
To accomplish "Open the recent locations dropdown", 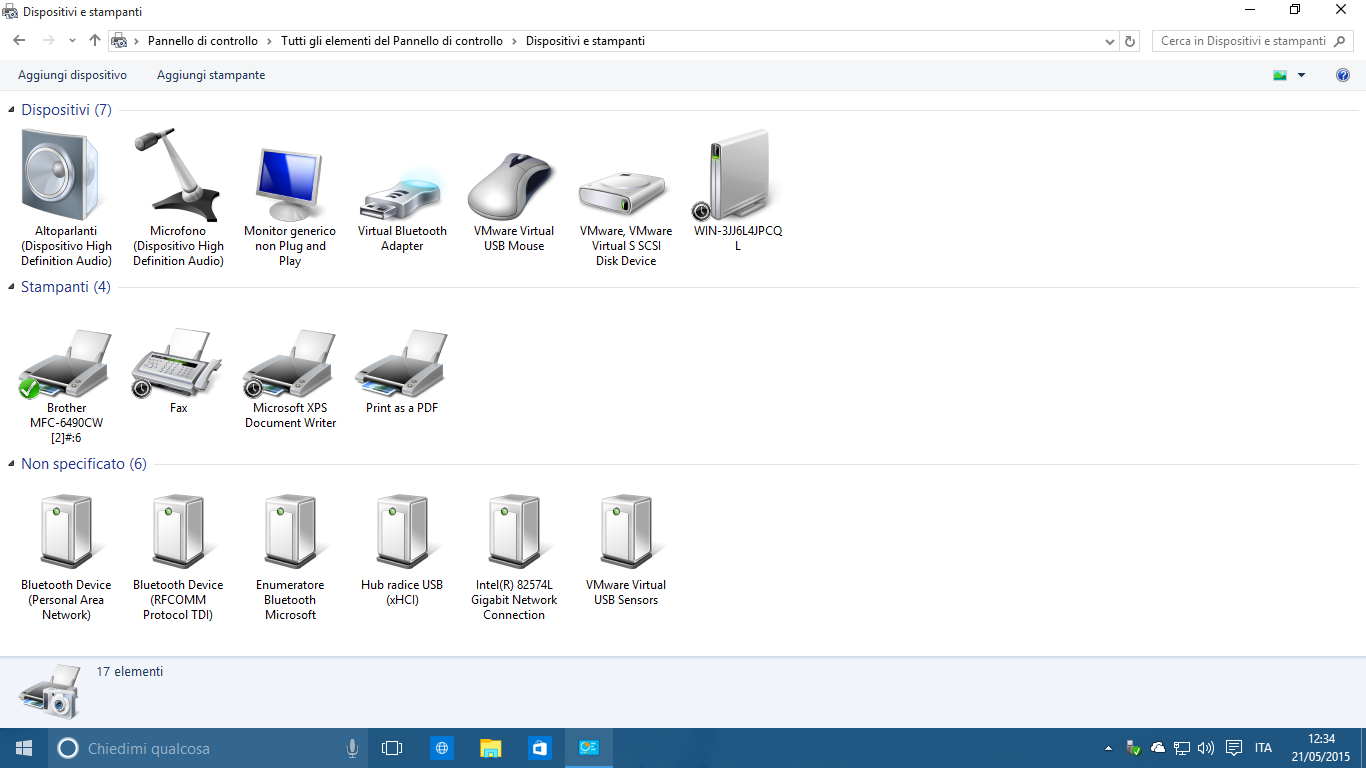I will pyautogui.click(x=72, y=41).
